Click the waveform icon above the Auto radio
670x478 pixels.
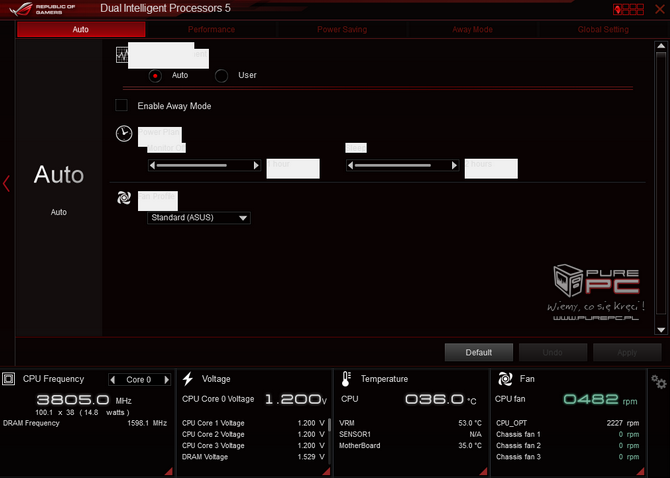[x=122, y=55]
